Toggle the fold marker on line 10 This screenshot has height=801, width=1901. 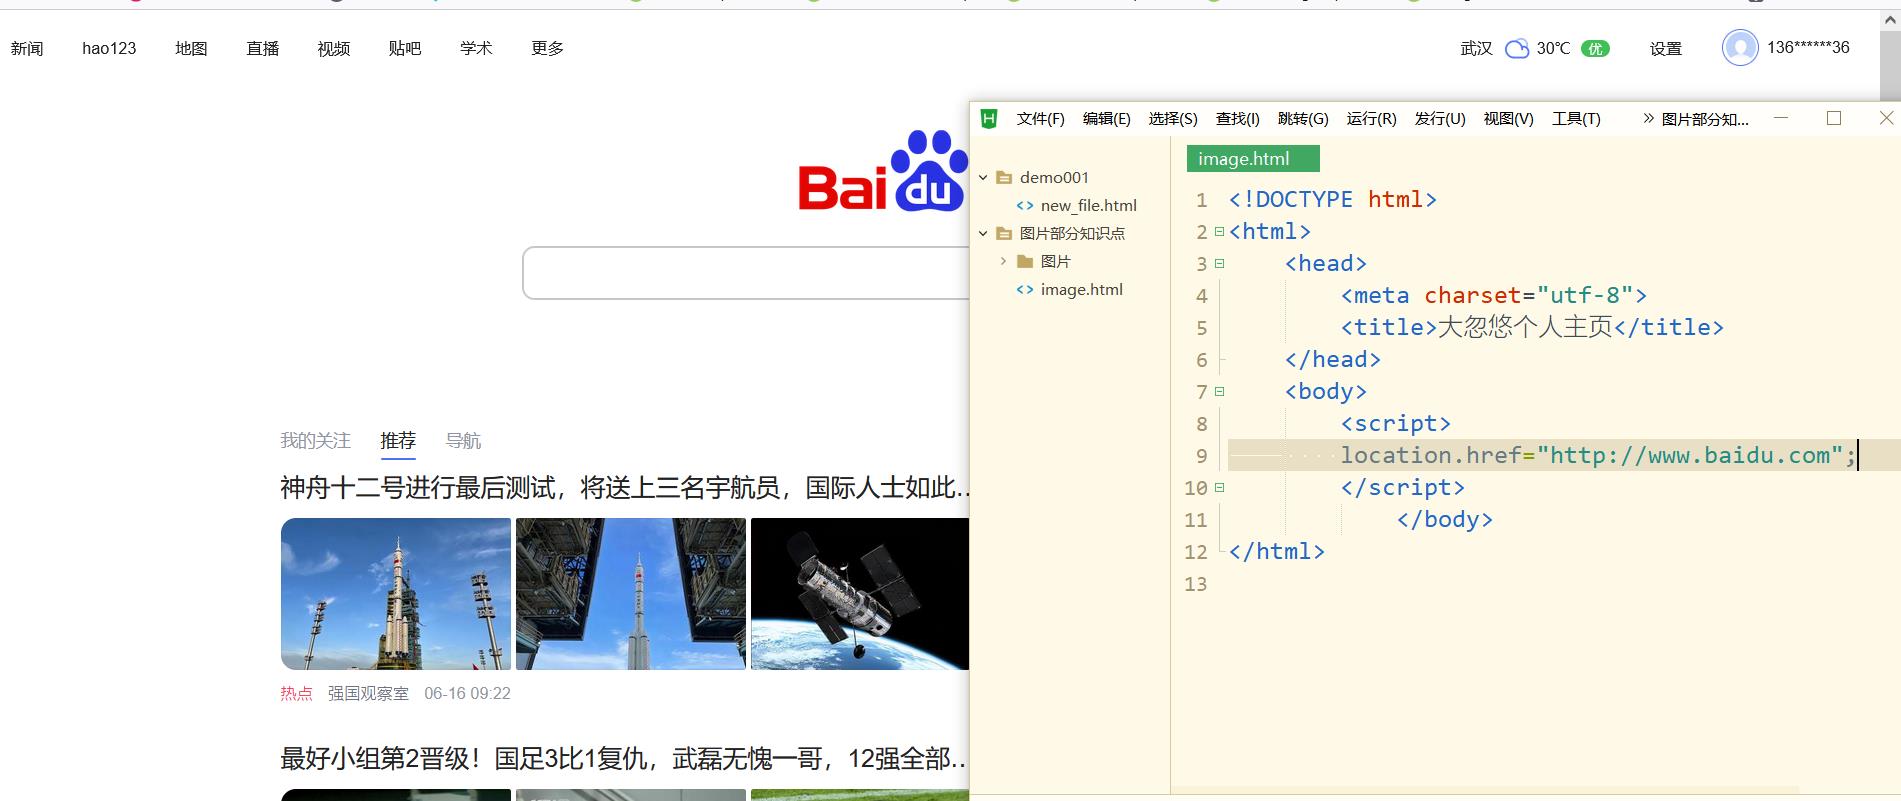[1219, 488]
